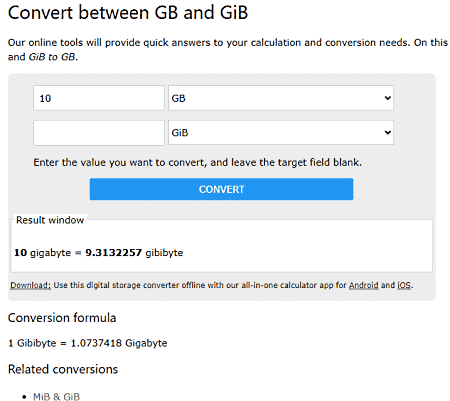Click the CONVERT button
This screenshot has width=450, height=401.
221,189
